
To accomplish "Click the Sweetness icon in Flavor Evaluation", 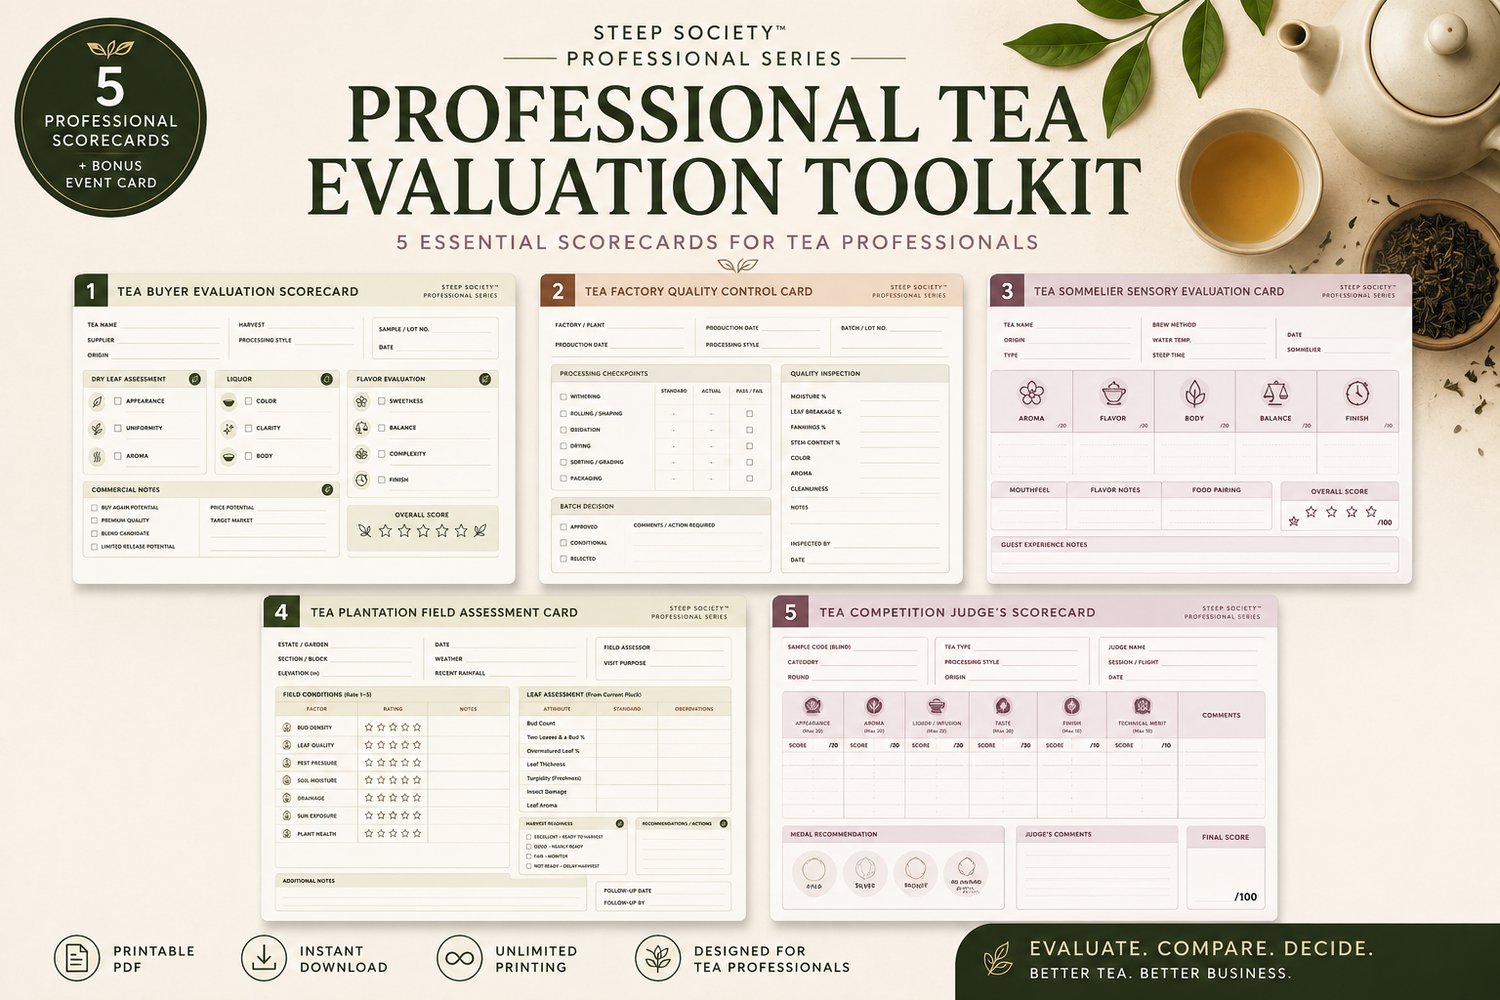I will point(361,401).
